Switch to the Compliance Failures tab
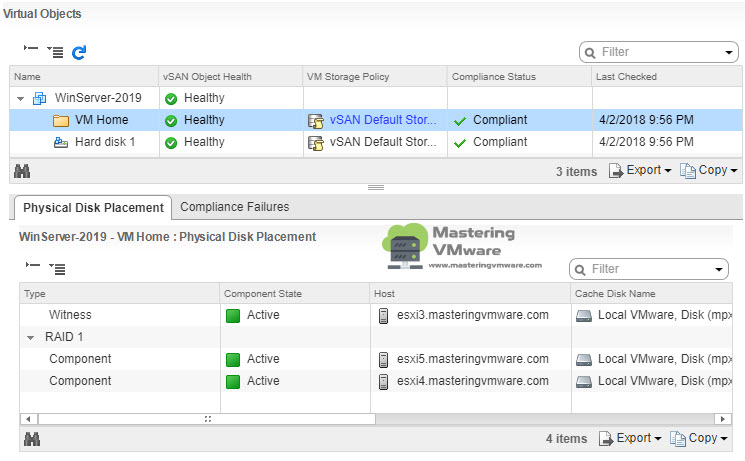Image resolution: width=745 pixels, height=461 pixels. coord(235,207)
